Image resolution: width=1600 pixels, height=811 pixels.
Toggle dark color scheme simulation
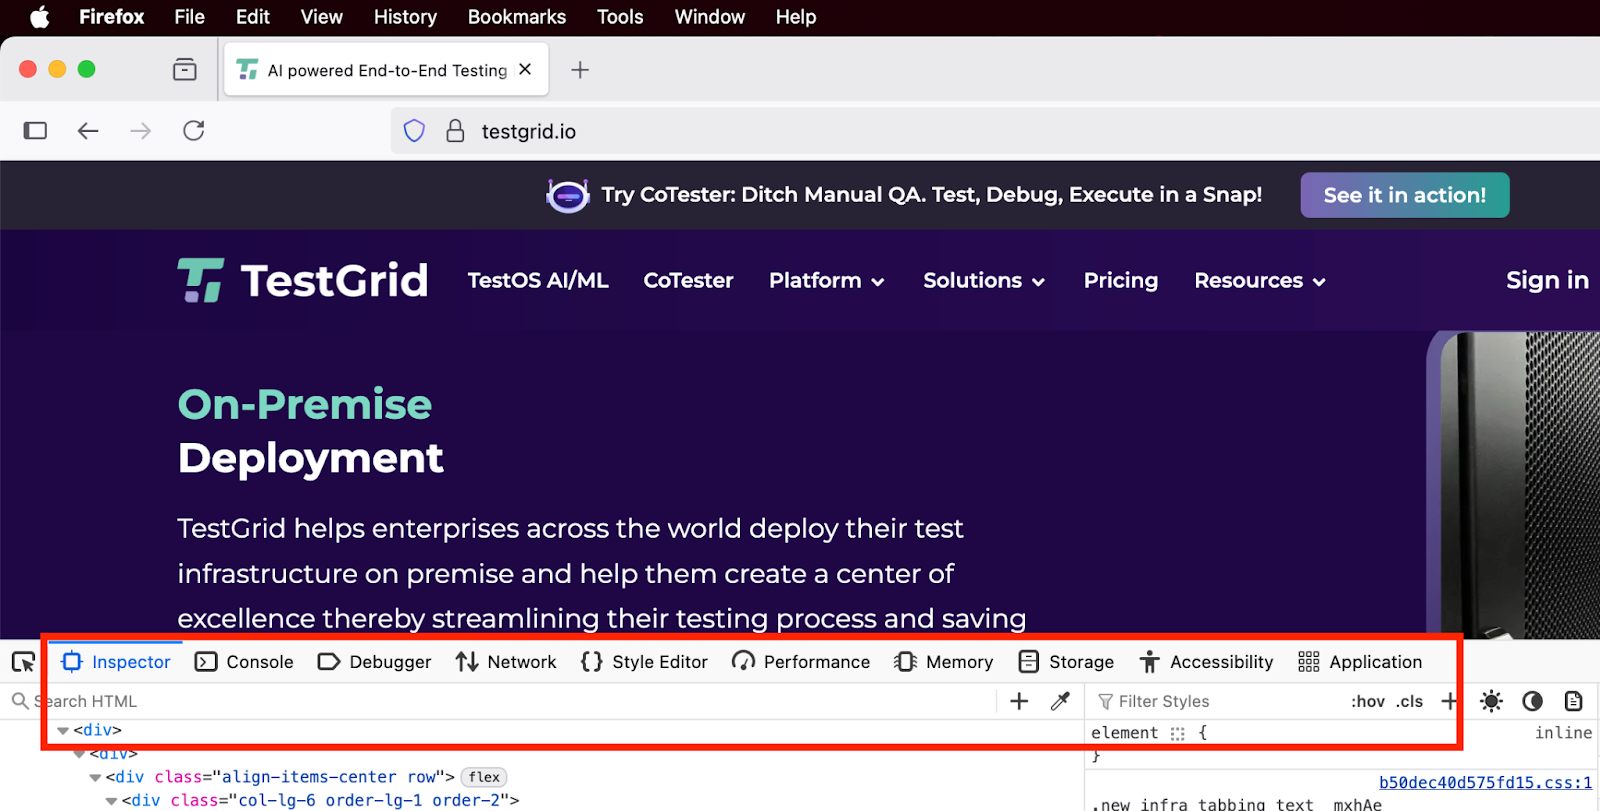[1532, 701]
